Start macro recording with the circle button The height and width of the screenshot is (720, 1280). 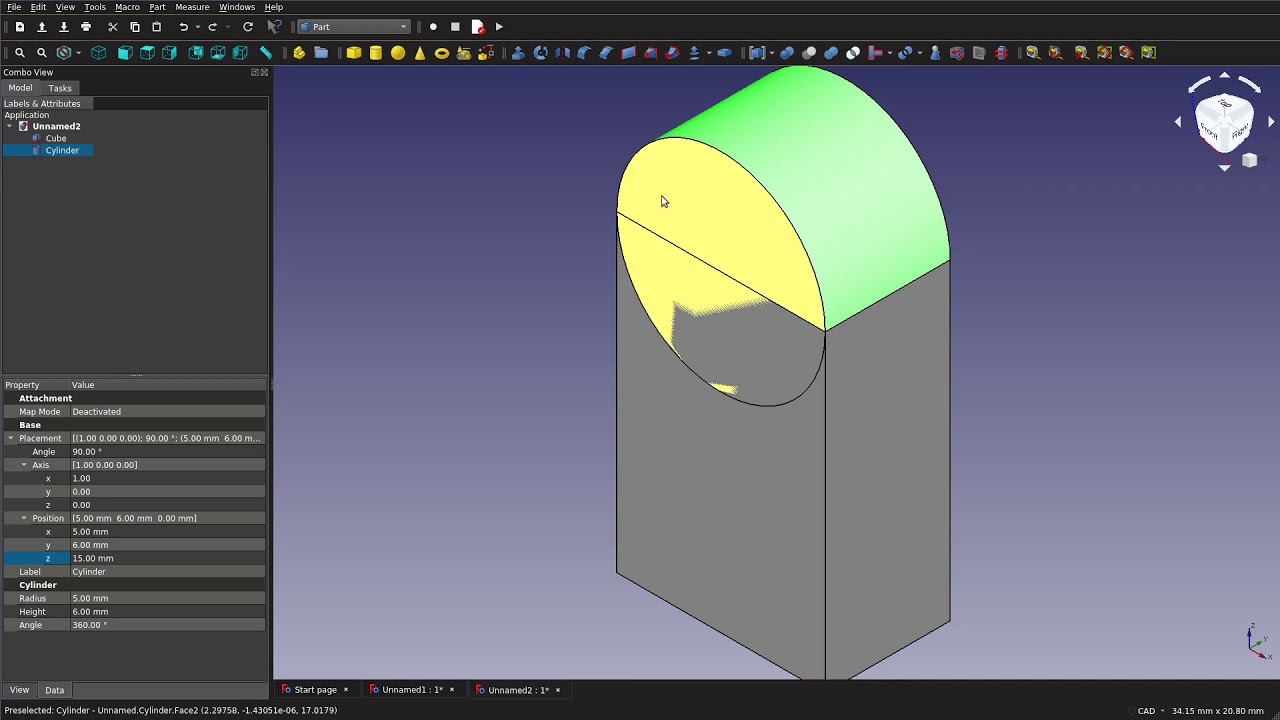coord(433,27)
